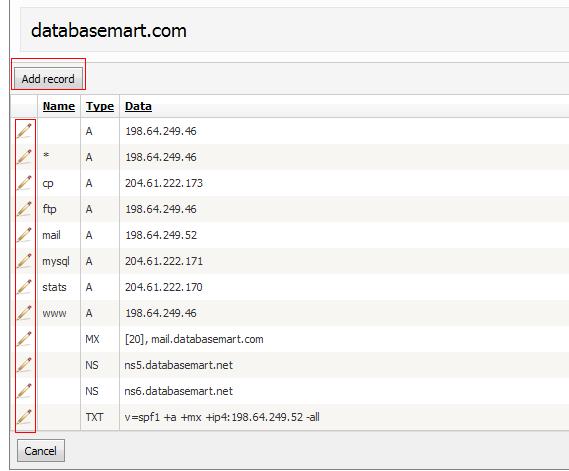Click the www name cell
The width and height of the screenshot is (569, 471).
(x=54, y=313)
